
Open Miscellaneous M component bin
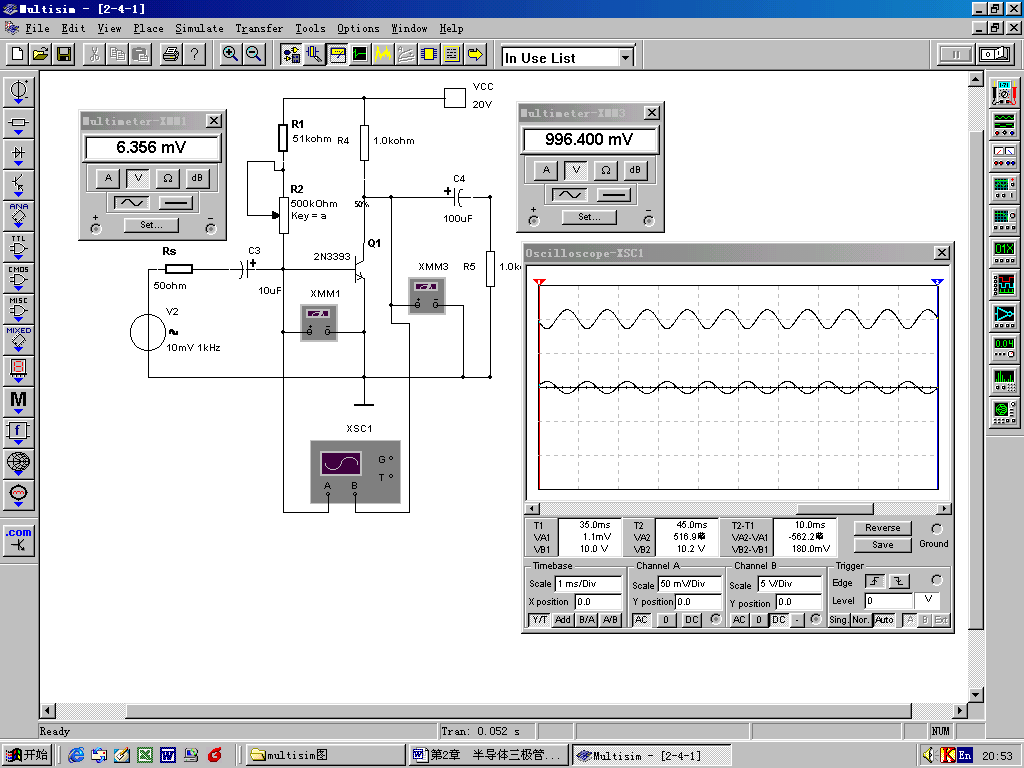pyautogui.click(x=18, y=401)
